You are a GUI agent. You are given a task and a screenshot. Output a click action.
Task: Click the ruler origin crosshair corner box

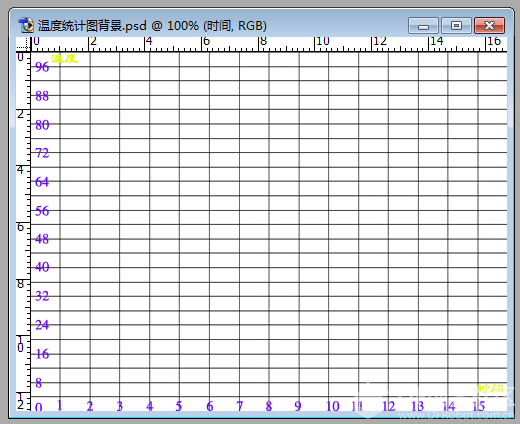click(x=23, y=44)
